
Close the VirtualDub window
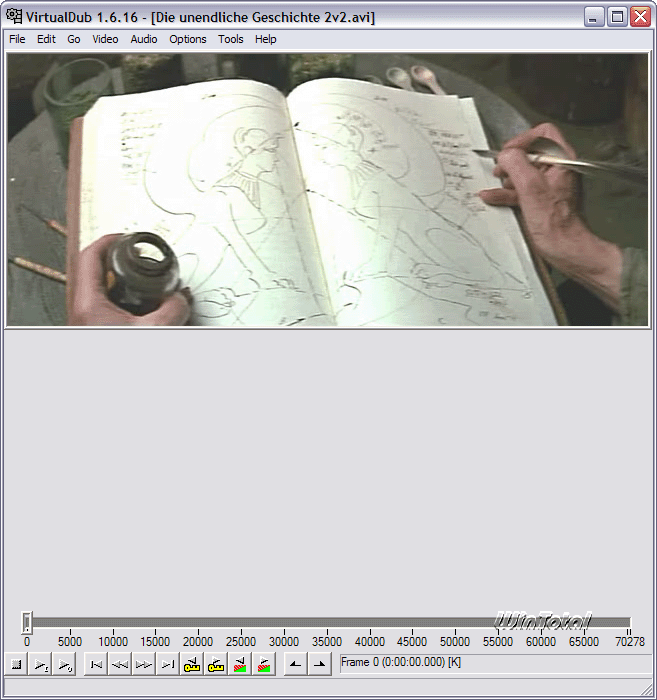point(640,17)
